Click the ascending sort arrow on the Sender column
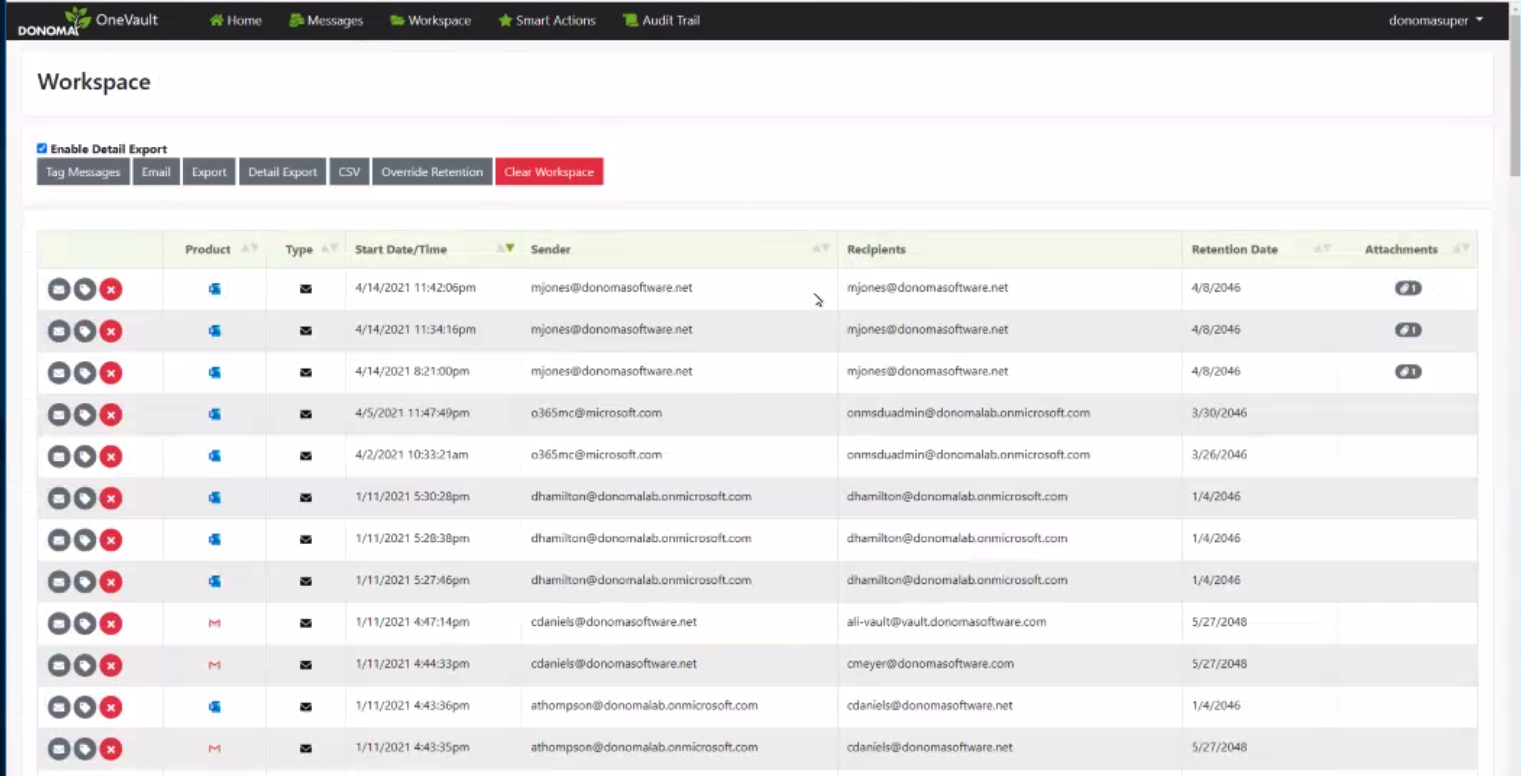This screenshot has height=776, width=1521. pyautogui.click(x=817, y=248)
